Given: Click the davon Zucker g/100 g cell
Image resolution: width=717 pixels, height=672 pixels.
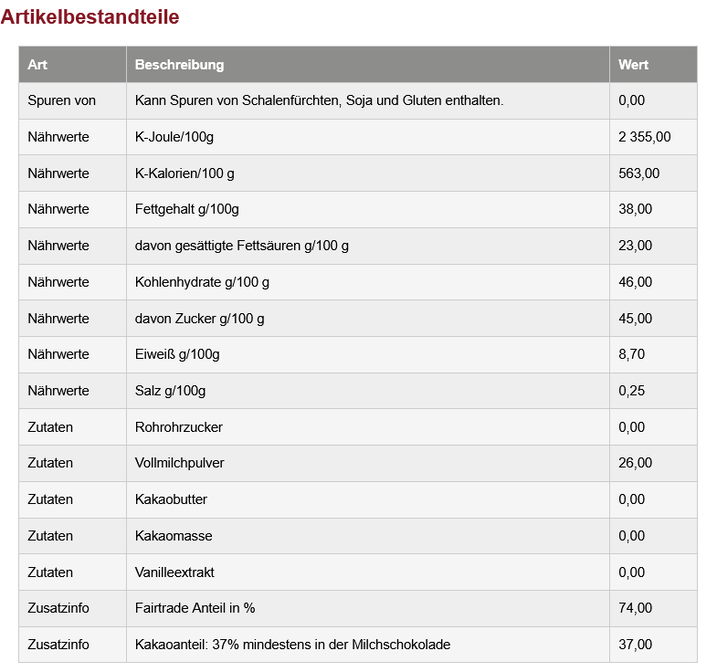Looking at the screenshot, I should [200, 318].
